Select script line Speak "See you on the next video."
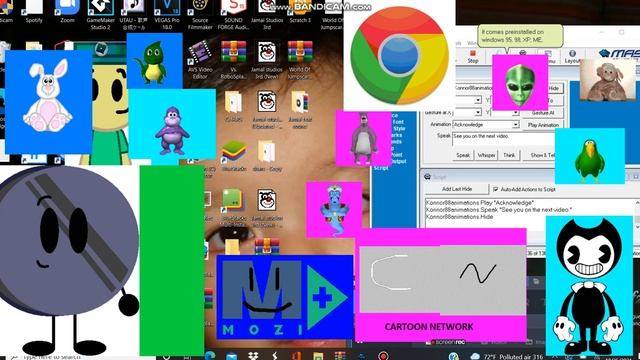The image size is (640, 360). 499,209
